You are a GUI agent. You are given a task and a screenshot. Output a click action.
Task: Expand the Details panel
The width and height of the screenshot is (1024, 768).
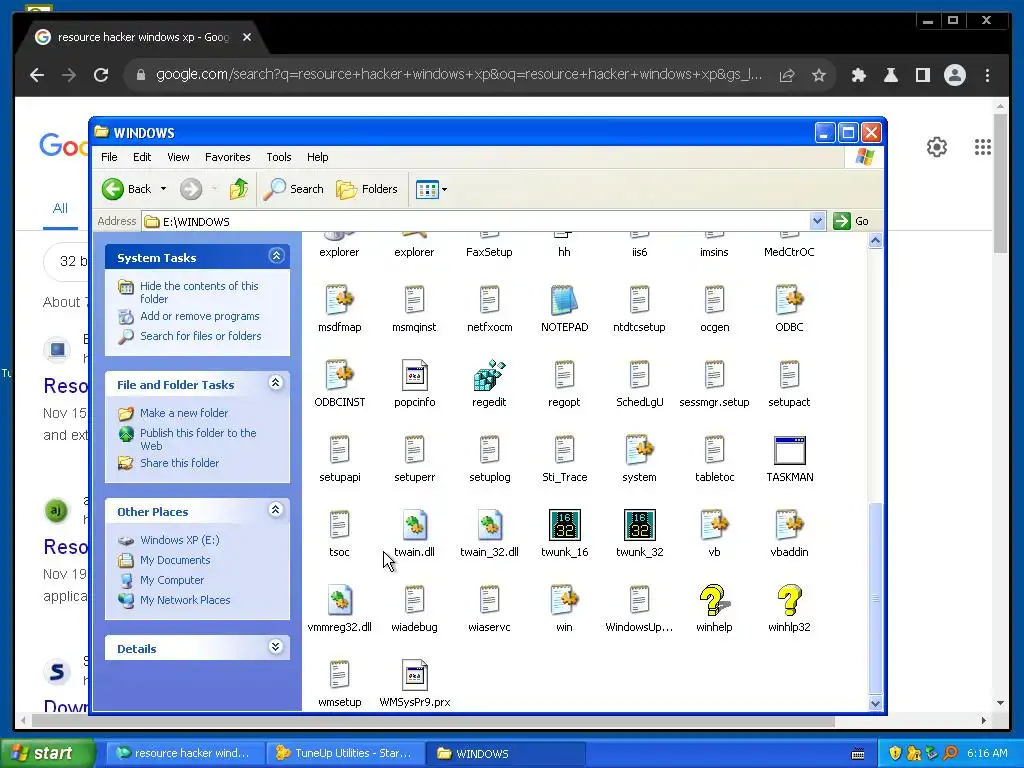pyautogui.click(x=276, y=647)
